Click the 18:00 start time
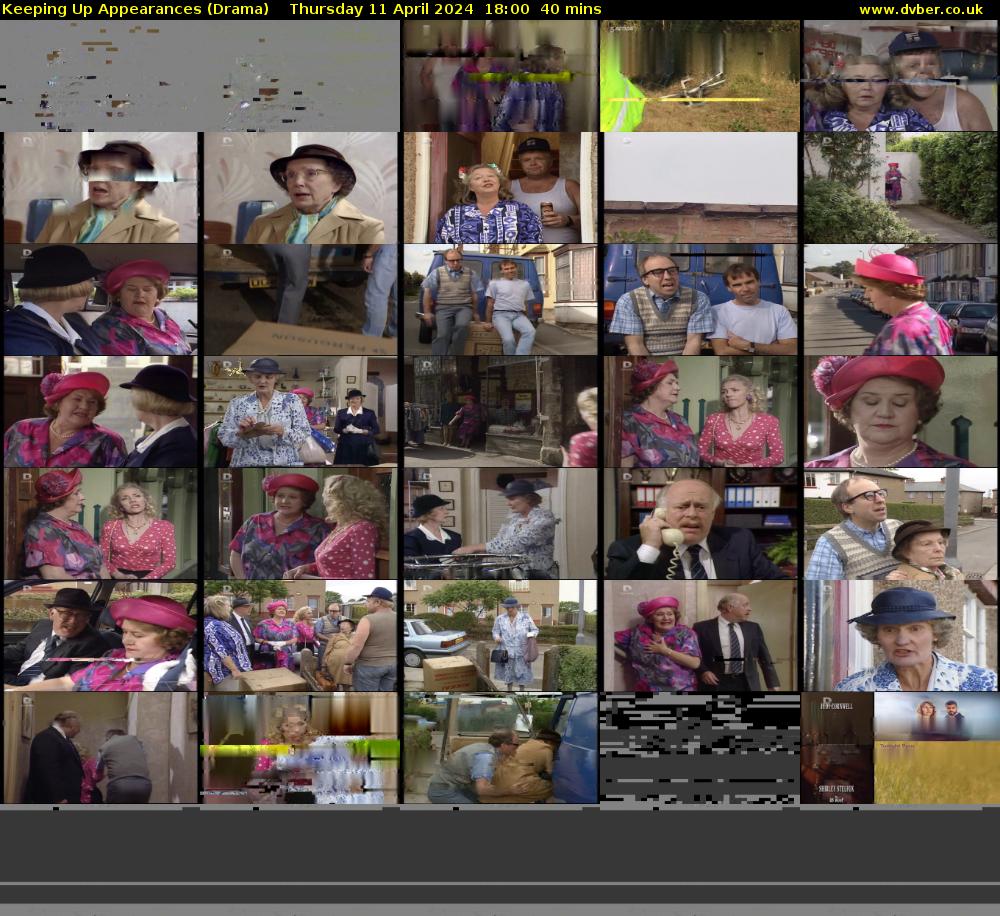The height and width of the screenshot is (916, 1000). pos(506,9)
